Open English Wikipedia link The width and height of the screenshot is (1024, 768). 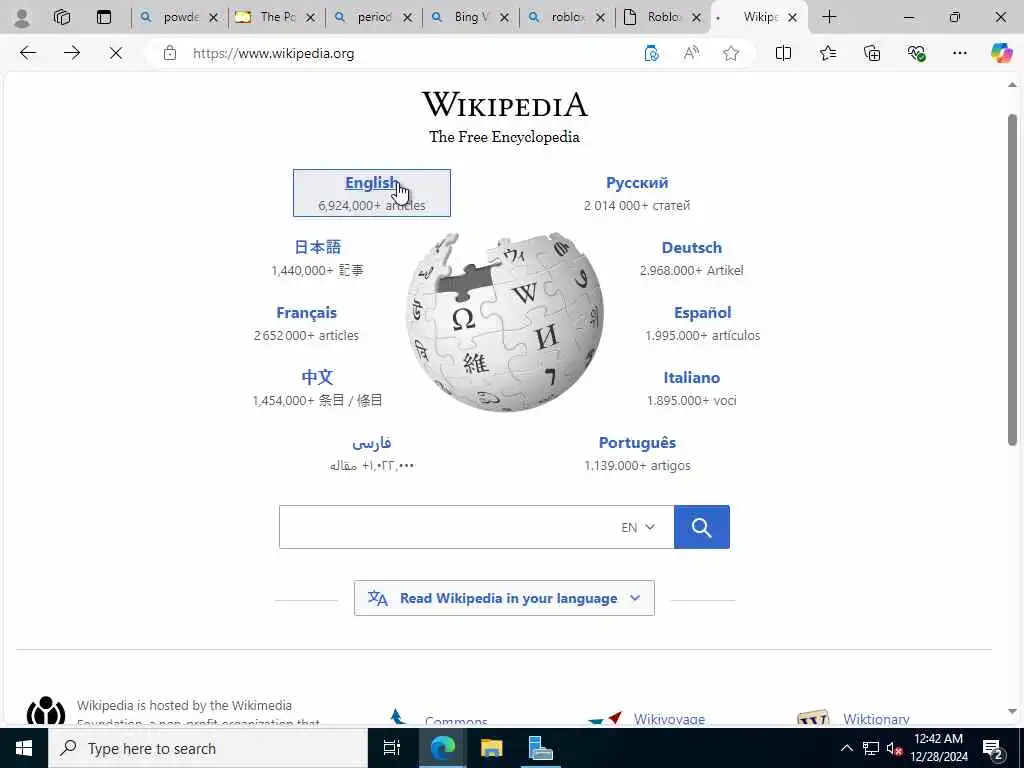(x=372, y=193)
